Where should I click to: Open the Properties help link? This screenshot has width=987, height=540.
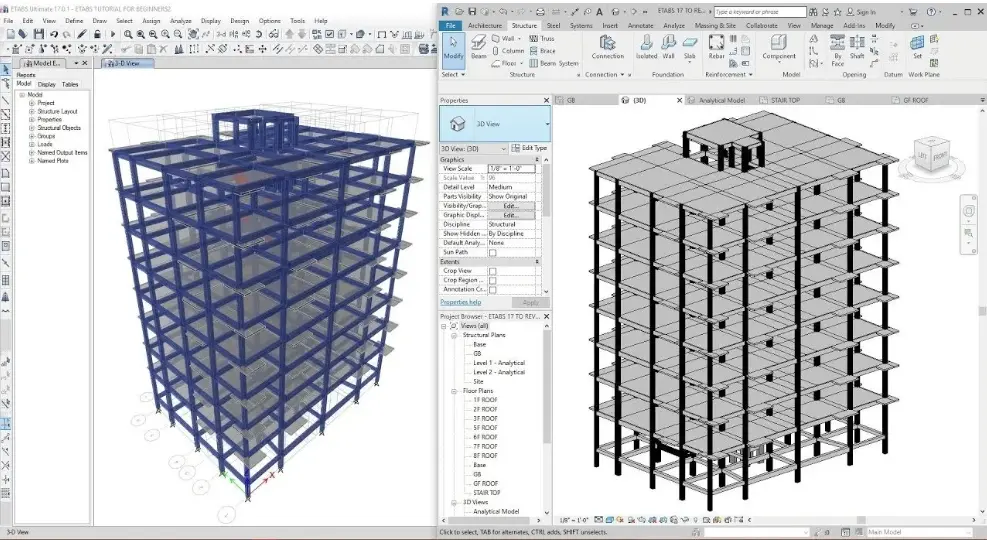tap(461, 302)
